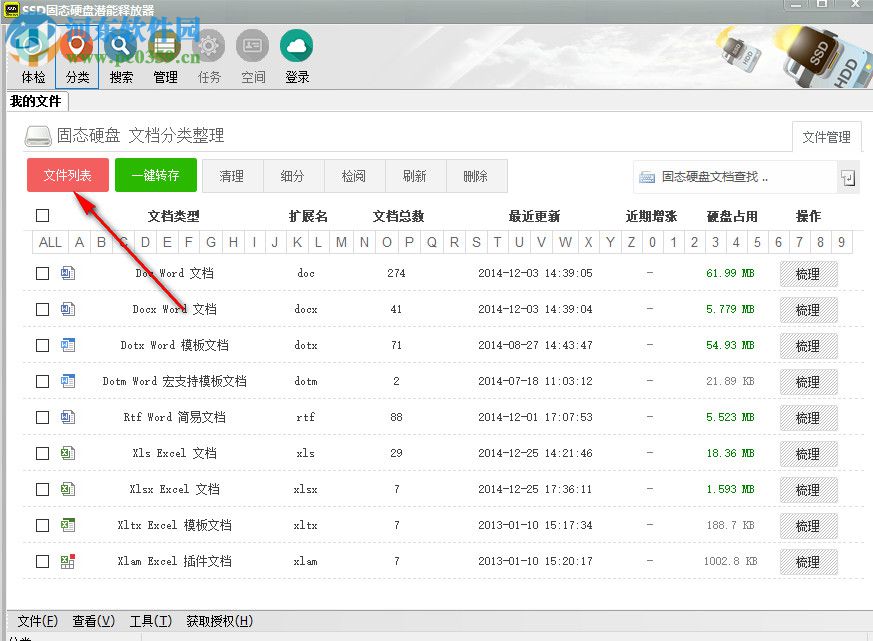Click 梳理 for the dotx row
Image resolution: width=873 pixels, height=641 pixels.
pos(808,346)
